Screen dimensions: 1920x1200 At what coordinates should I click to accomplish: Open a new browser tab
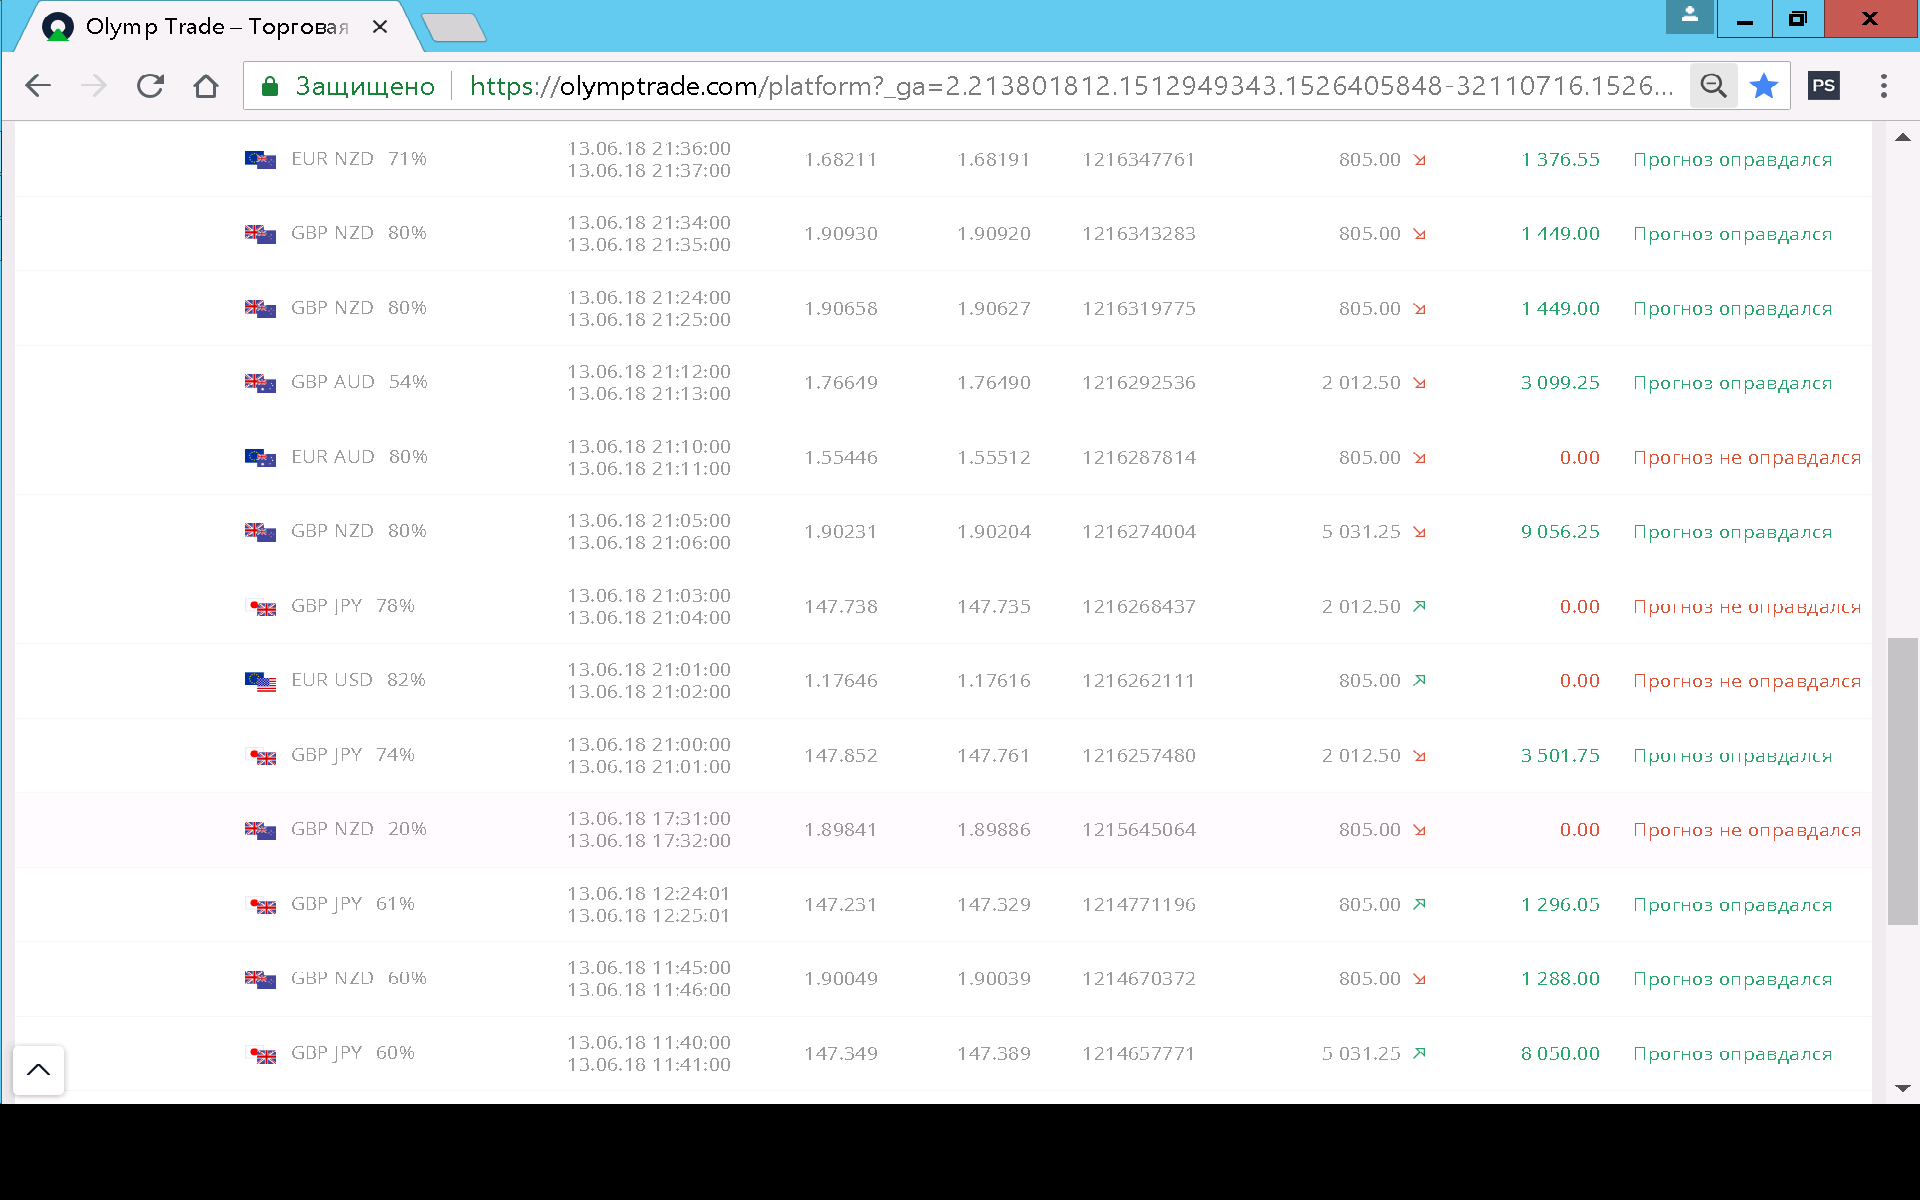point(454,27)
